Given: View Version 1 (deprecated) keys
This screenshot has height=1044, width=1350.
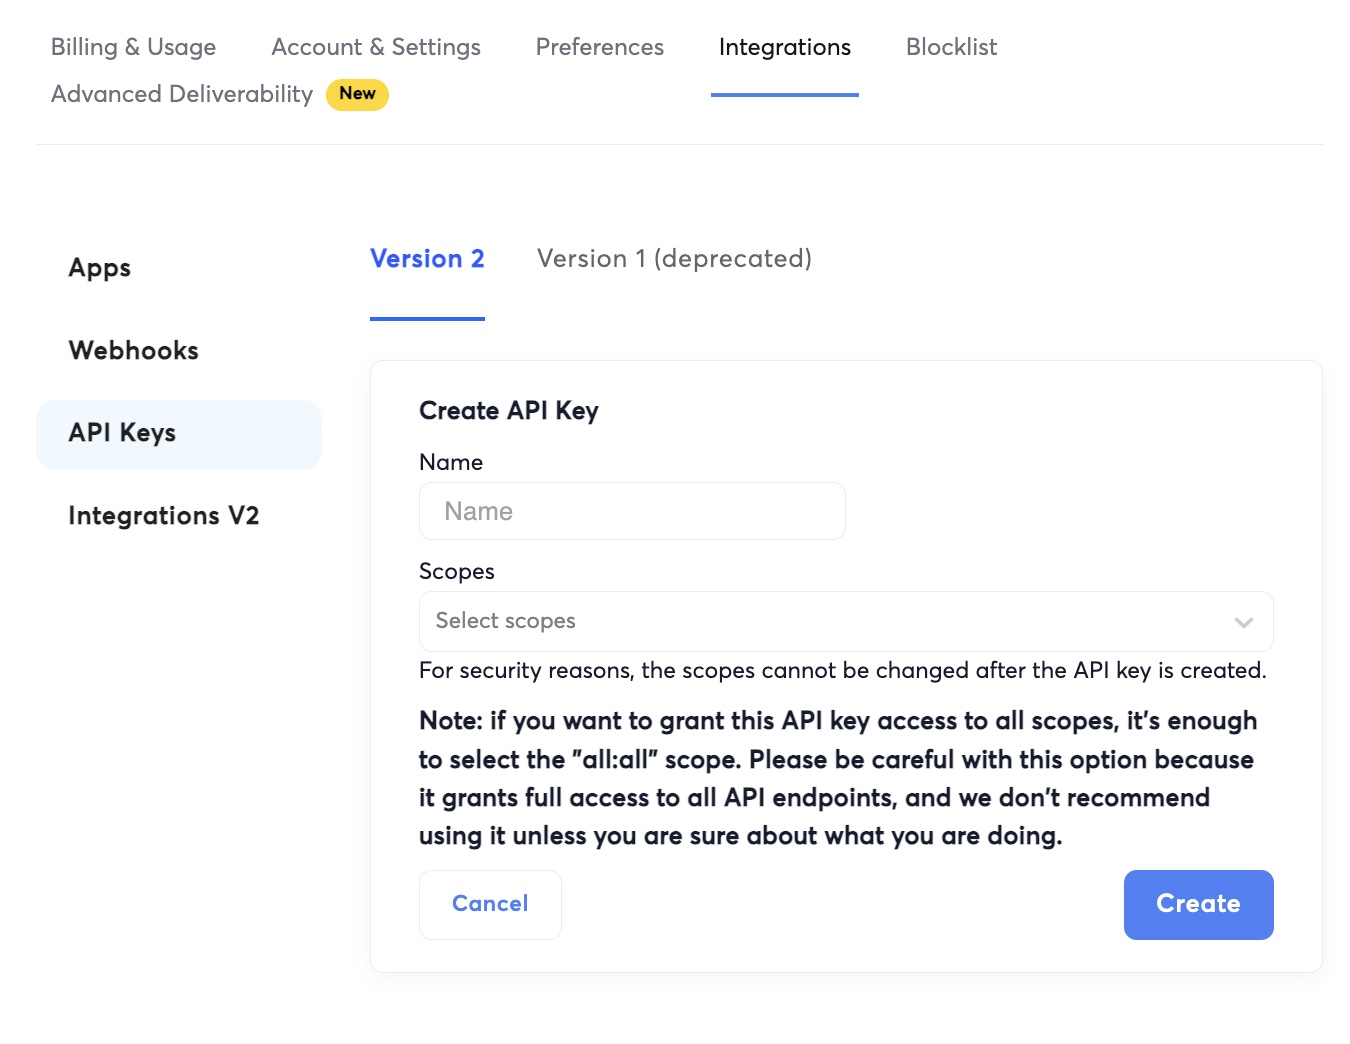Looking at the screenshot, I should coord(674,259).
